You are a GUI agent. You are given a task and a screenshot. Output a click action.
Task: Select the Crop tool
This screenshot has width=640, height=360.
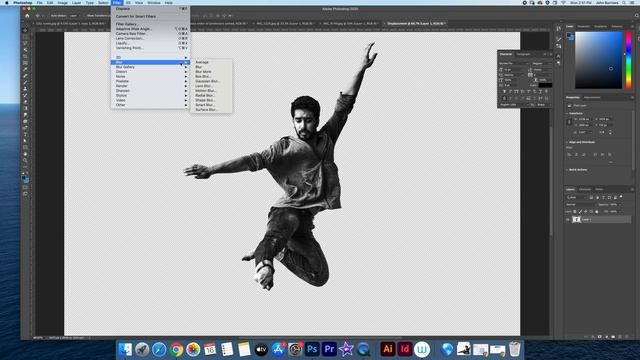tap(25, 56)
